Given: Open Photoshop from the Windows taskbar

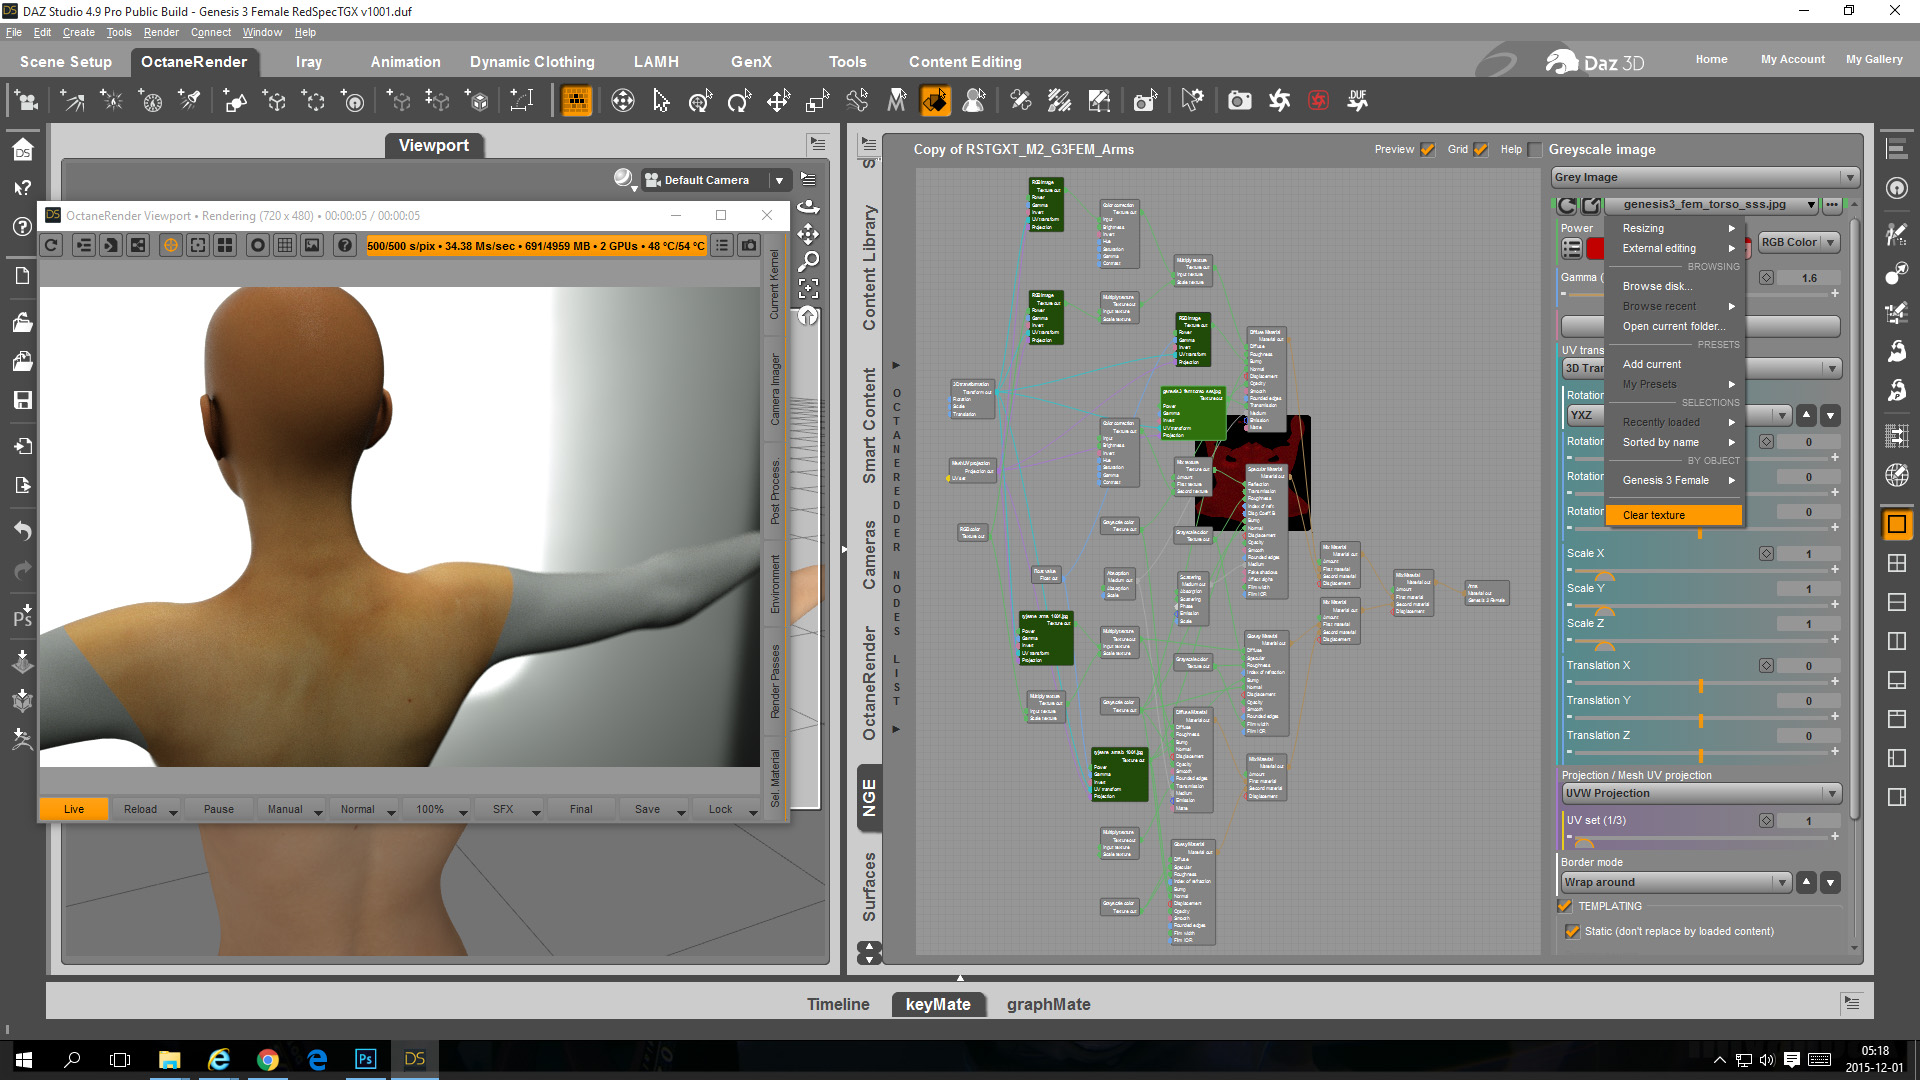Looking at the screenshot, I should [365, 1059].
